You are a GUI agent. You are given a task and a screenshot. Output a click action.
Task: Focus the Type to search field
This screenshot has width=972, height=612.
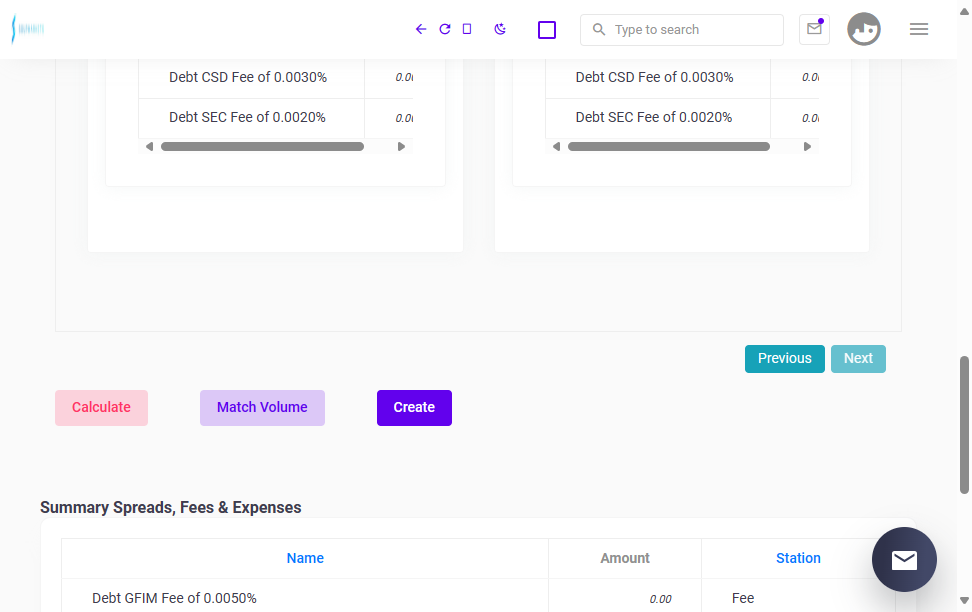682,30
